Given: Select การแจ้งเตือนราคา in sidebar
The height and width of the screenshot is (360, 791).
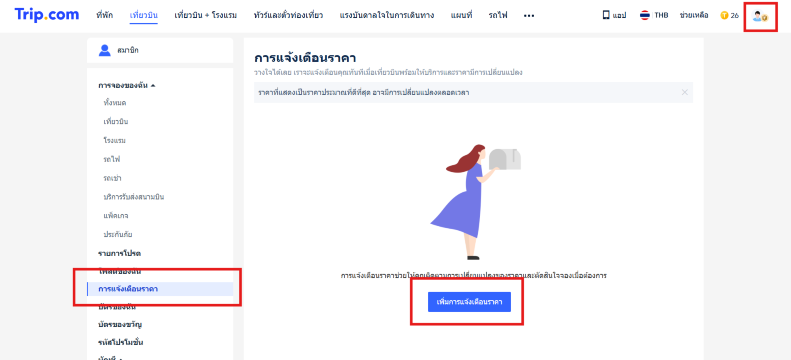Looking at the screenshot, I should [159, 289].
